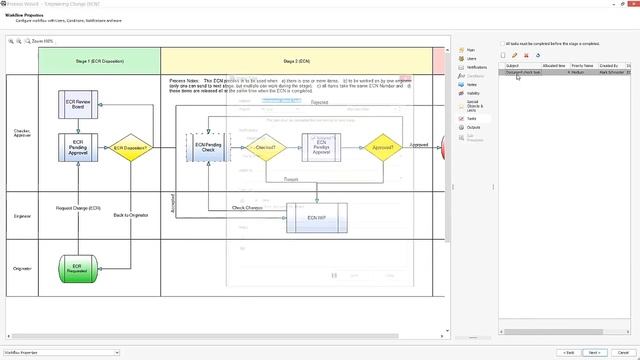The image size is (640, 360).
Task: Click the delete task red X icon
Action: coord(527,55)
